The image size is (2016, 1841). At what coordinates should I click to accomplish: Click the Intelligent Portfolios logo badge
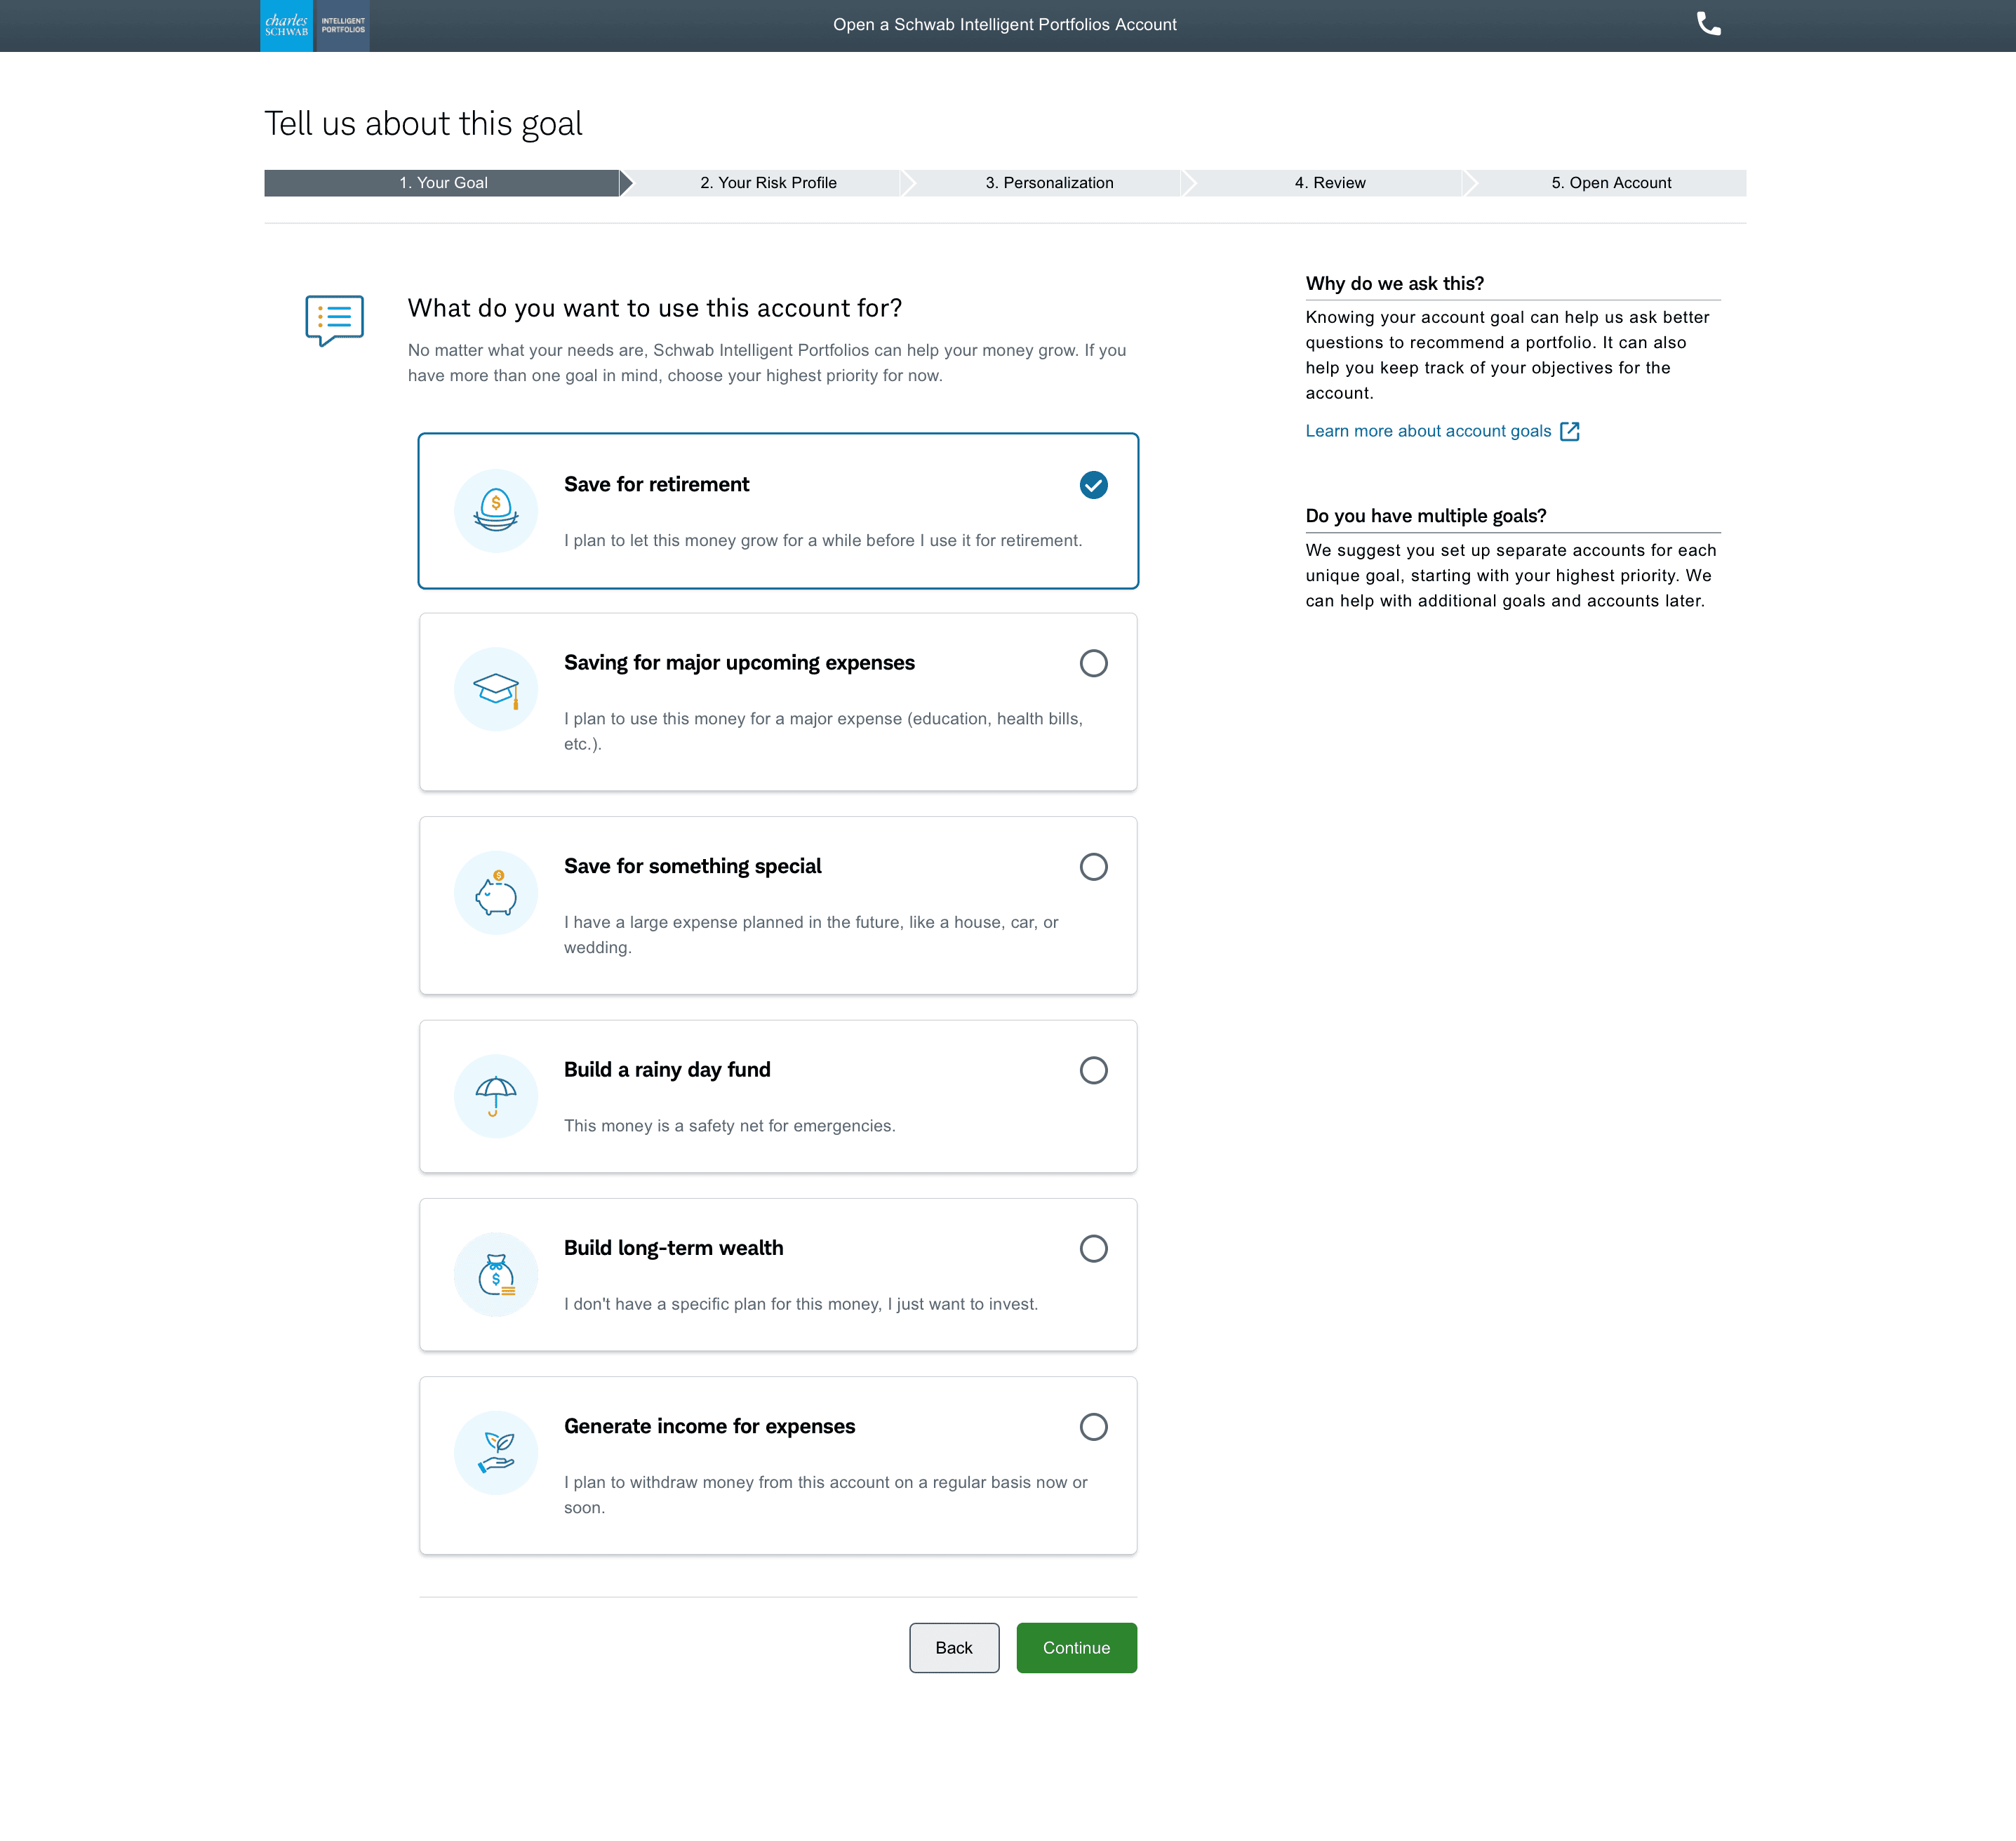point(343,25)
